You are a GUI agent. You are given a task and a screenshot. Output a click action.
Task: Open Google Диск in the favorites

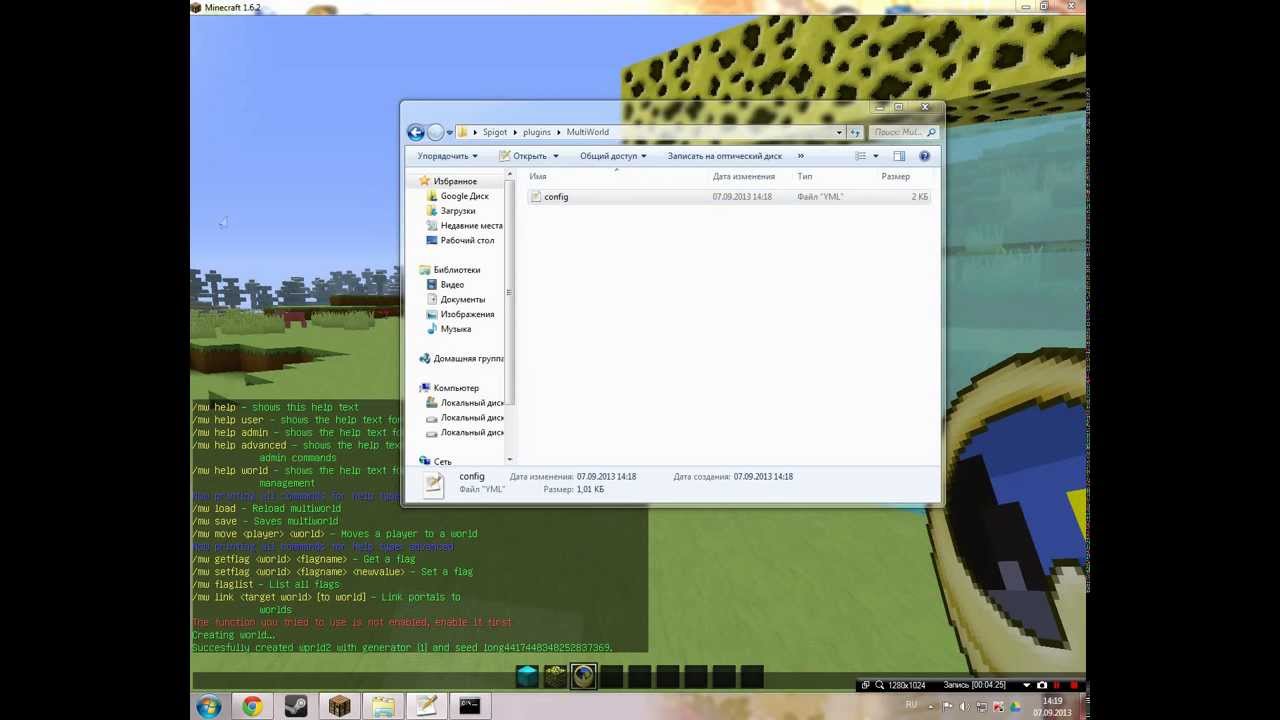pyautogui.click(x=464, y=196)
